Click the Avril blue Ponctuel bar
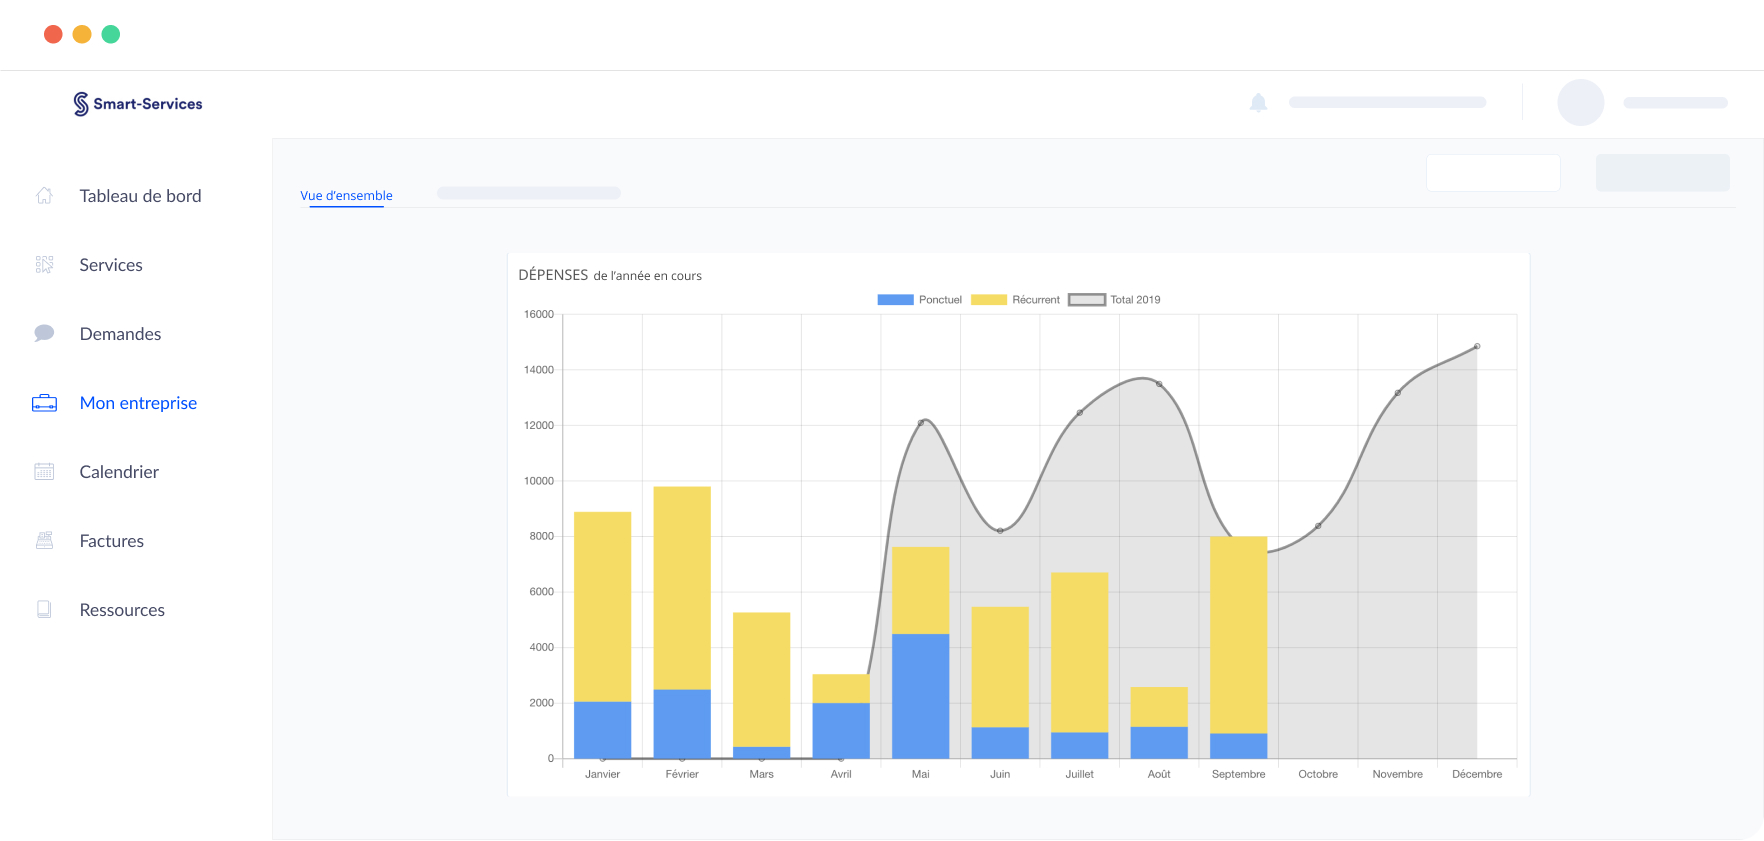Viewport: 1764px width, 841px height. click(841, 731)
